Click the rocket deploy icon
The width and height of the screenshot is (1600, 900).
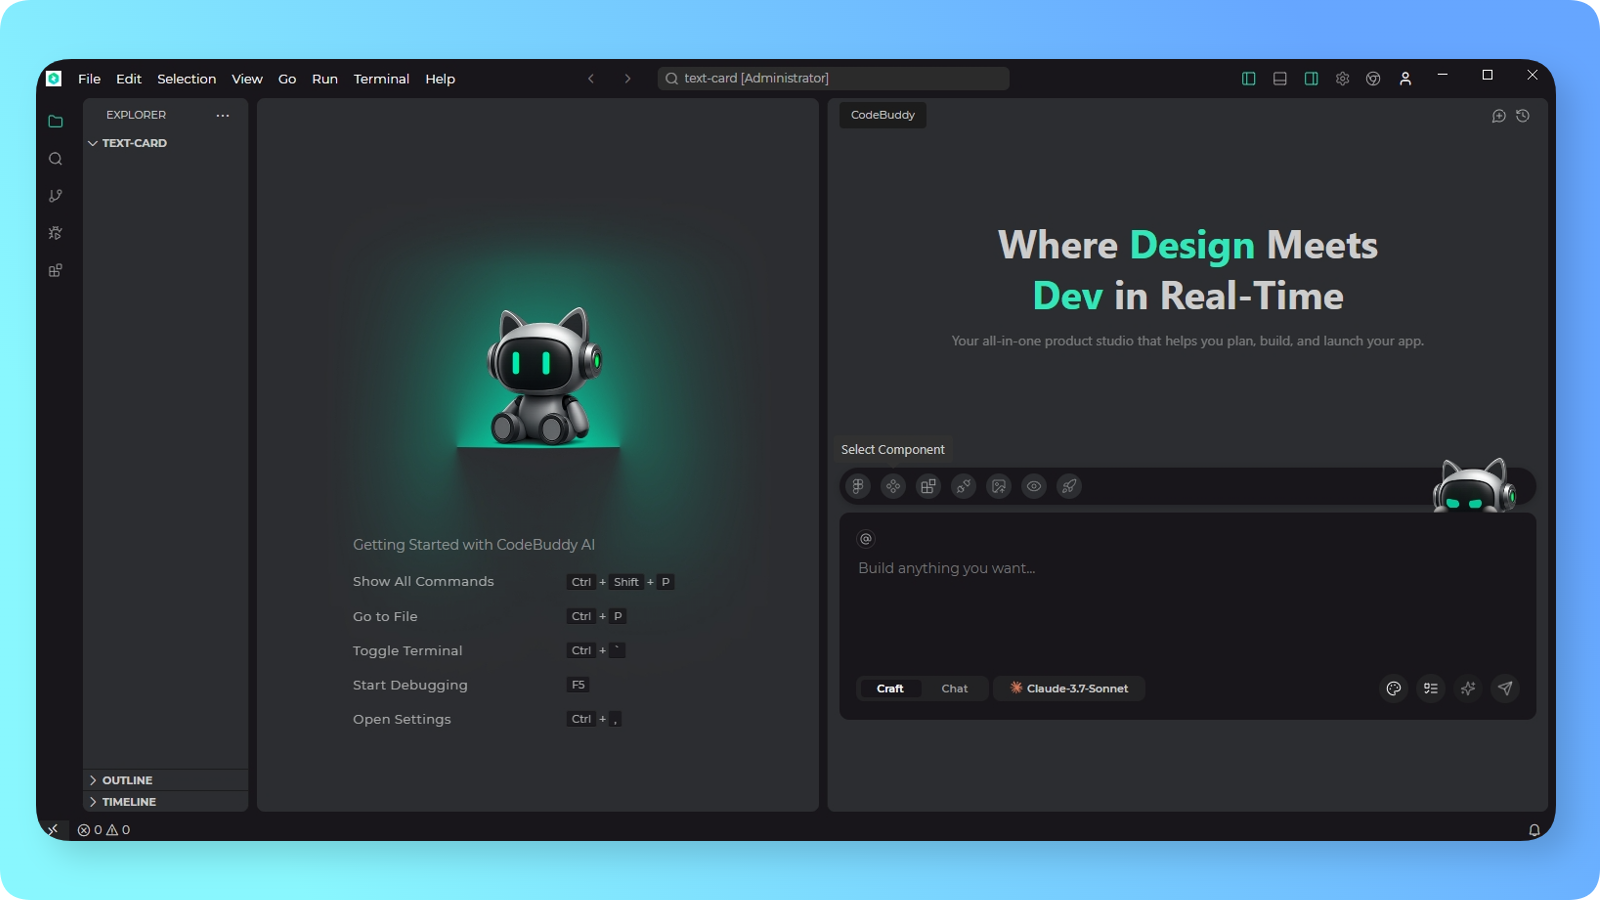tap(1069, 486)
